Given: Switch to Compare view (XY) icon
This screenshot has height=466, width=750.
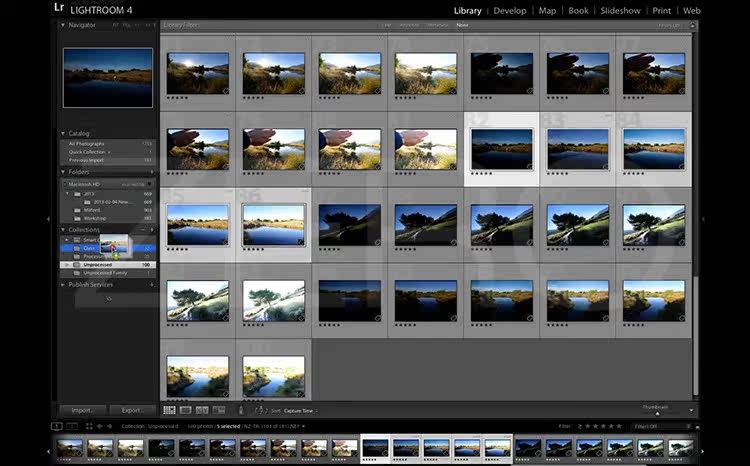Looking at the screenshot, I should (202, 410).
